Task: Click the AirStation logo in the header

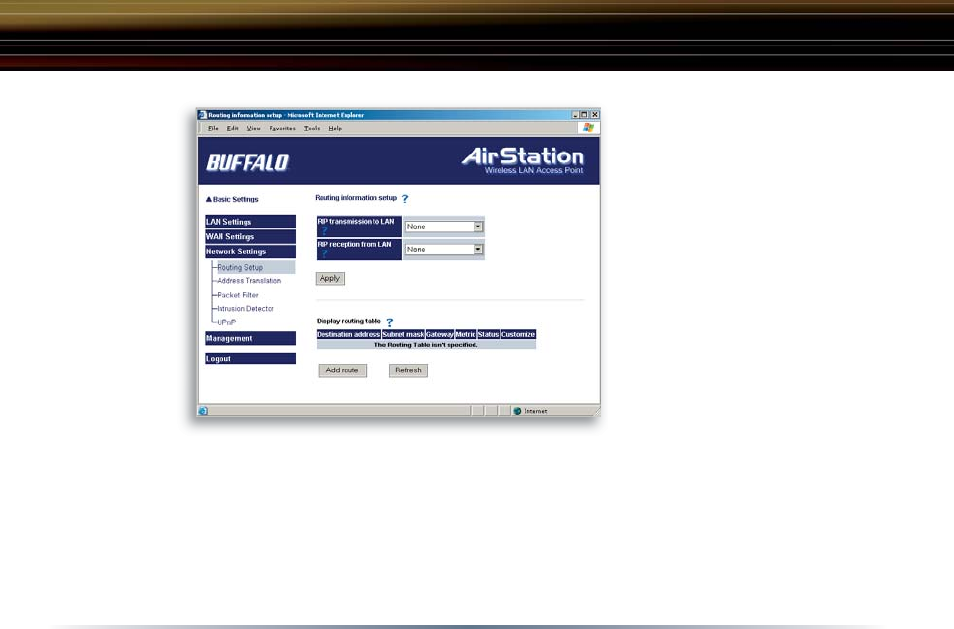Action: [x=523, y=161]
